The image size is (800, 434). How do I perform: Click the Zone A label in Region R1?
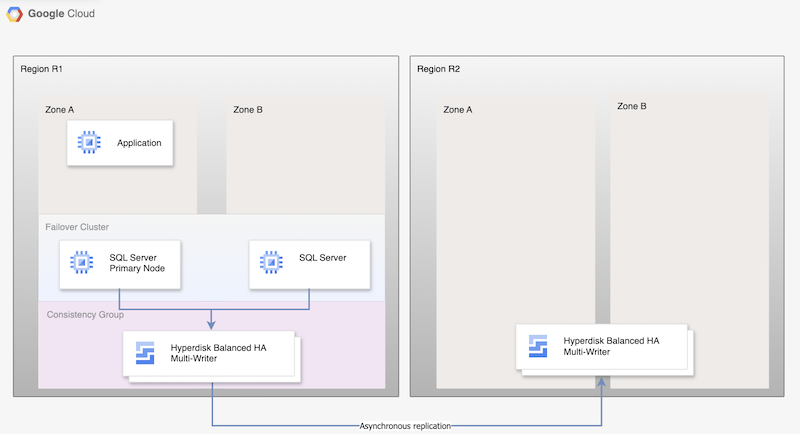click(63, 109)
